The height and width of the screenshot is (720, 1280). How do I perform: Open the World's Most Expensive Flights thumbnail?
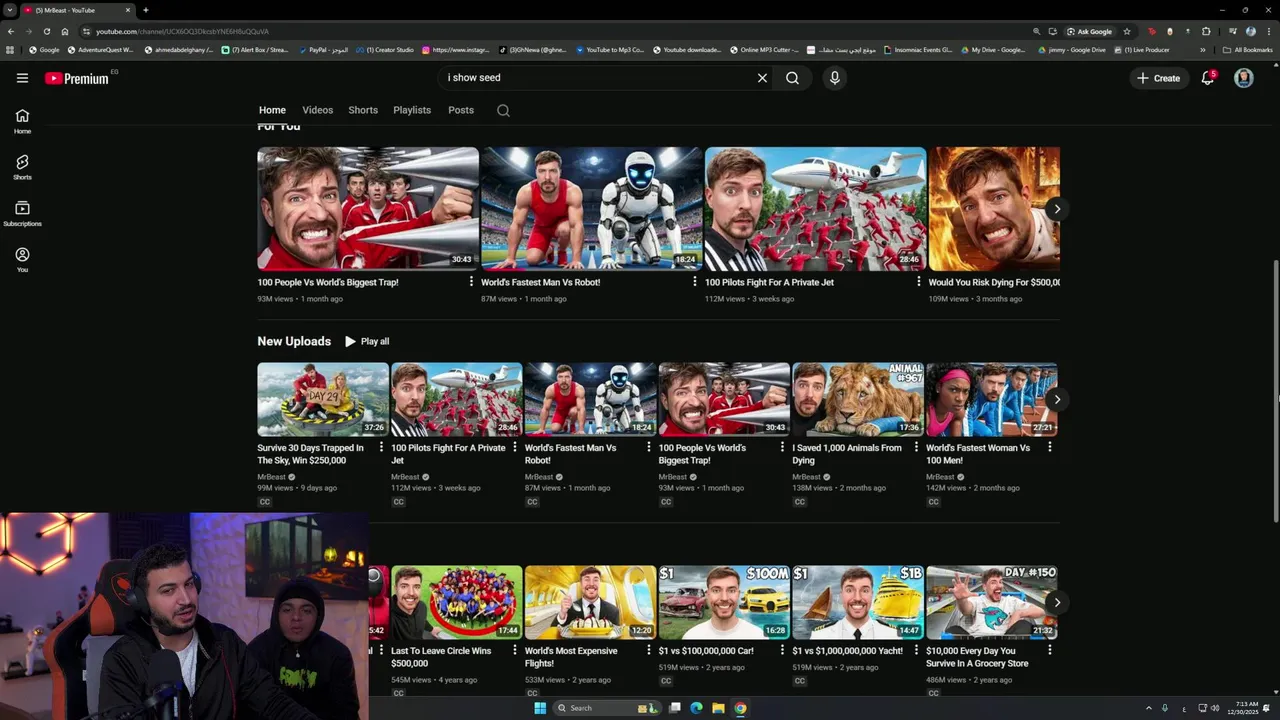[591, 603]
